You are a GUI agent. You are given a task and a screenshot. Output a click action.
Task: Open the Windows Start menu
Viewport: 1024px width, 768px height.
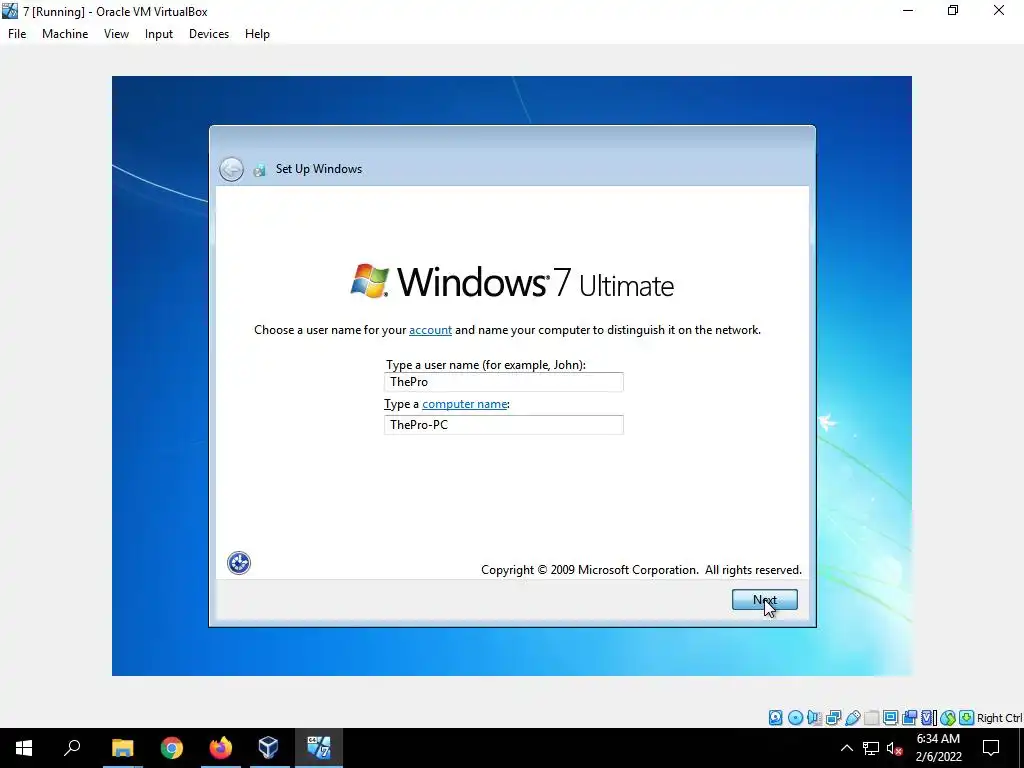click(24, 748)
